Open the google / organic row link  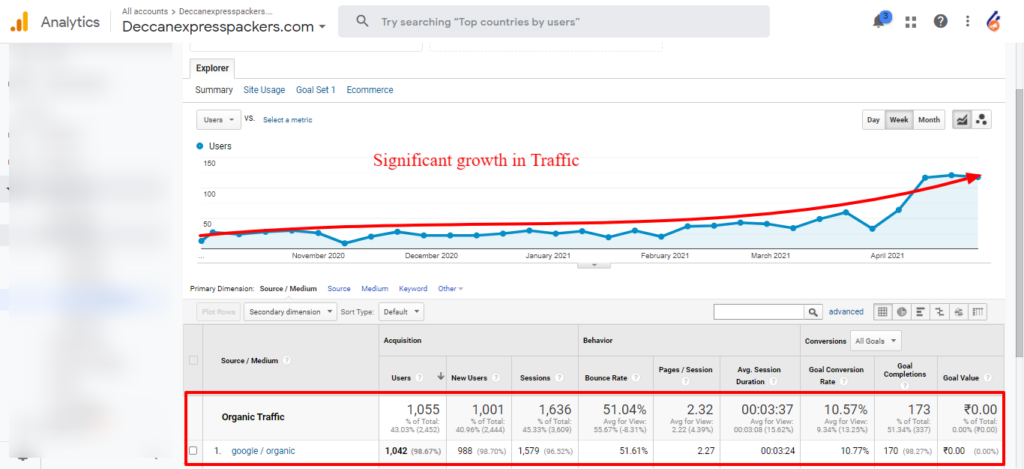point(263,451)
